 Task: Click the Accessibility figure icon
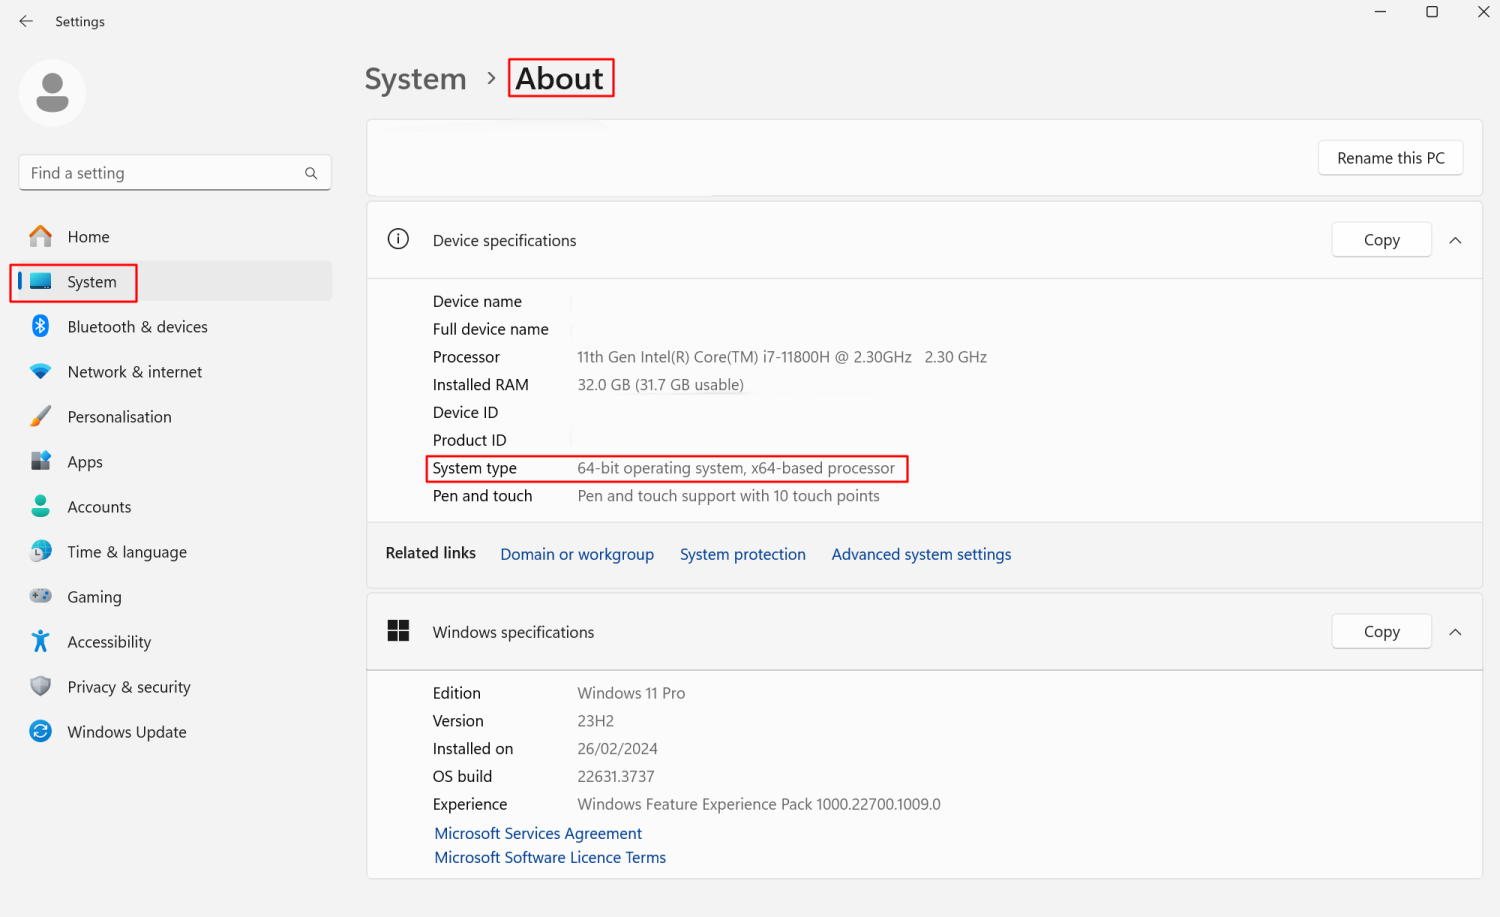(40, 641)
